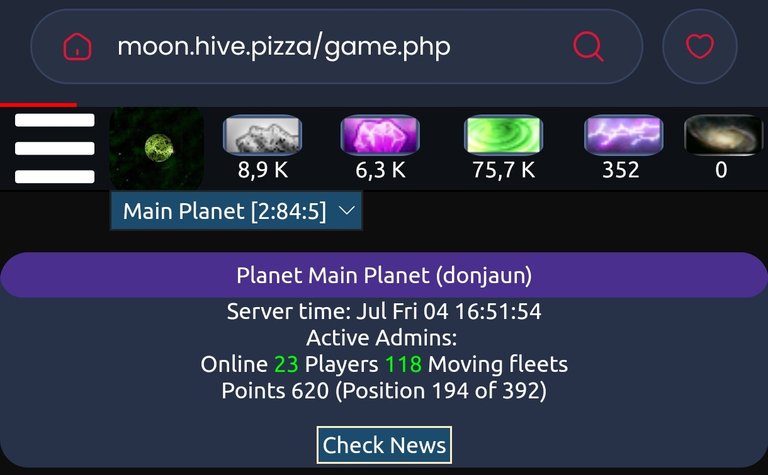Click the metal resource icon showing 8,9 K
This screenshot has width=768, height=475.
[263, 135]
